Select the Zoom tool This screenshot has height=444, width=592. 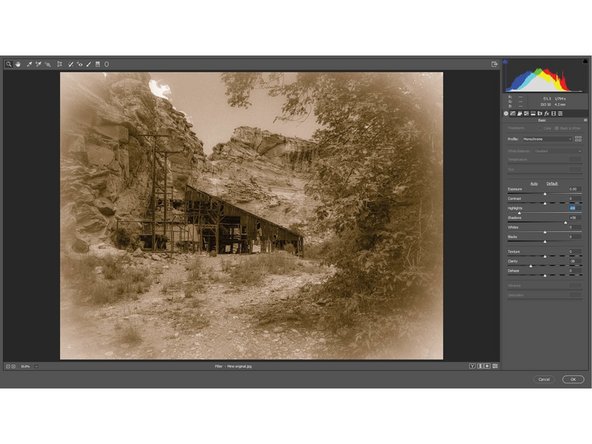[8, 64]
